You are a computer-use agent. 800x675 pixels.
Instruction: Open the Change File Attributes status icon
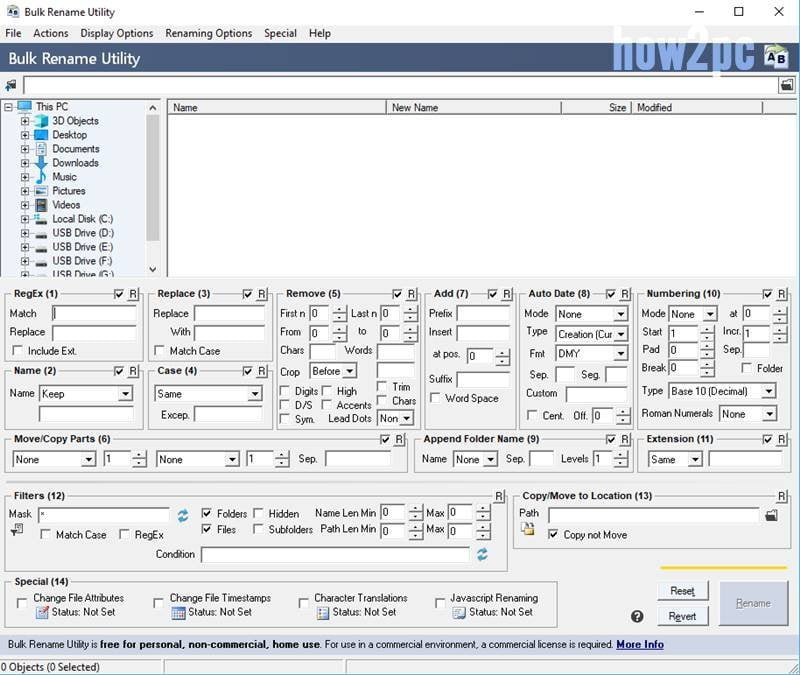click(42, 612)
